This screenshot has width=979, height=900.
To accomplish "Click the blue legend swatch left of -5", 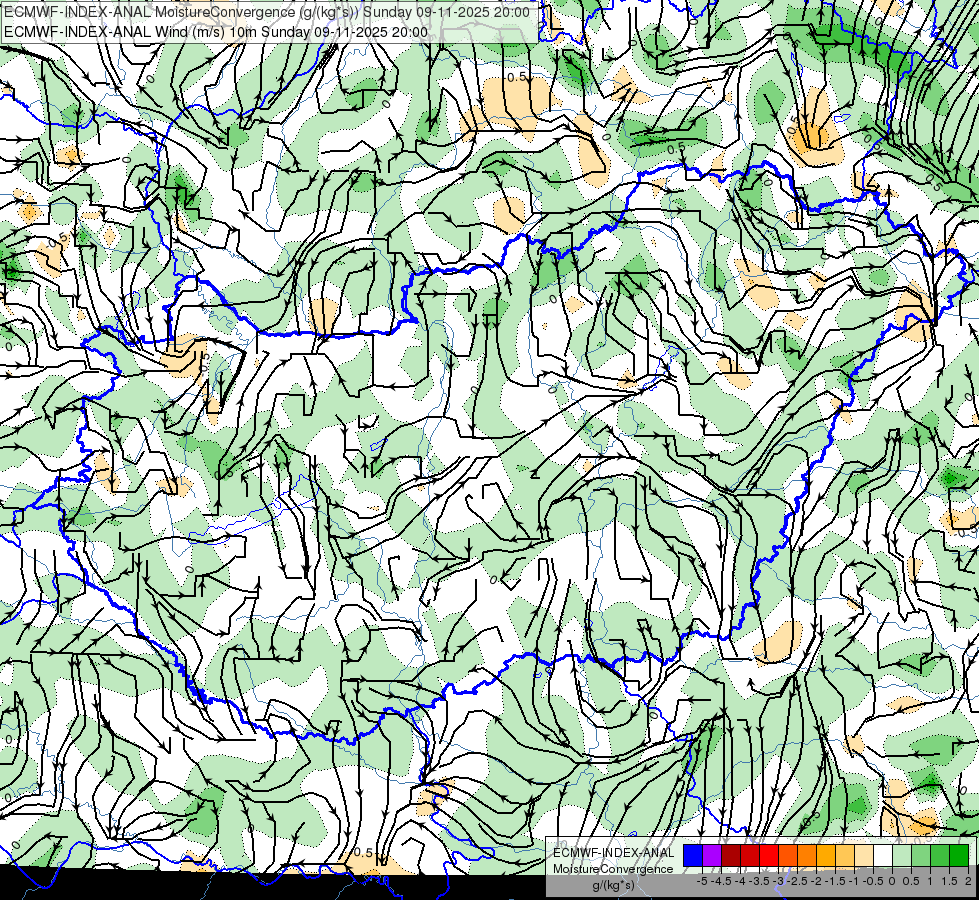I will tap(693, 856).
